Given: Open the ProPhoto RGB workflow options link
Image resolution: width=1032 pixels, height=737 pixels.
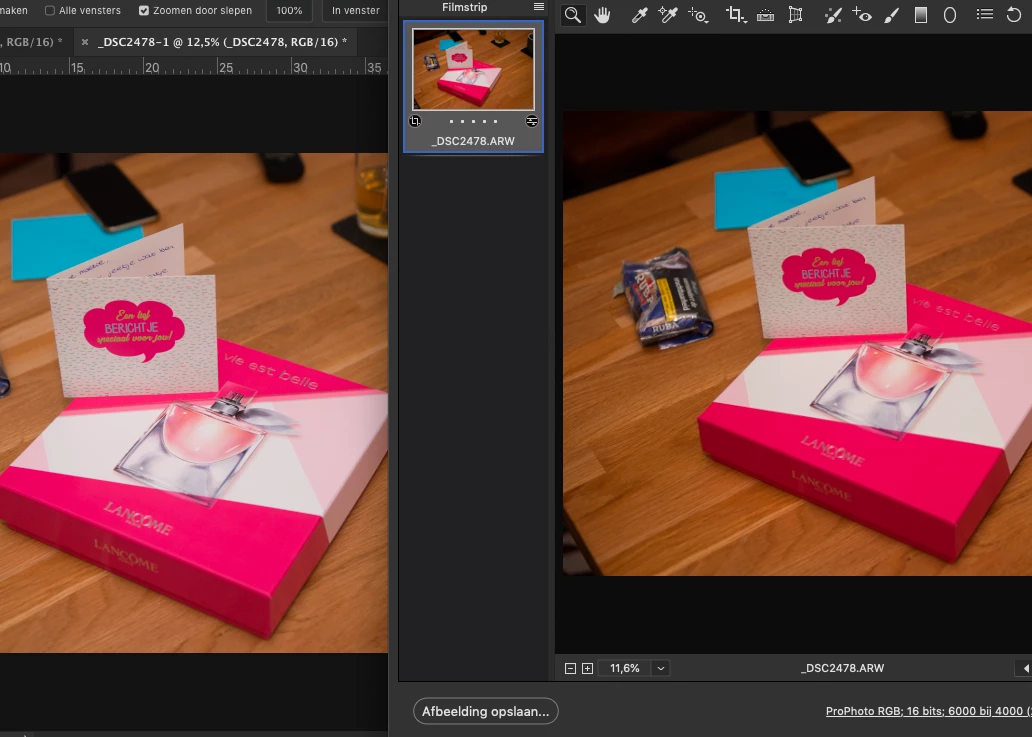Looking at the screenshot, I should (x=929, y=711).
